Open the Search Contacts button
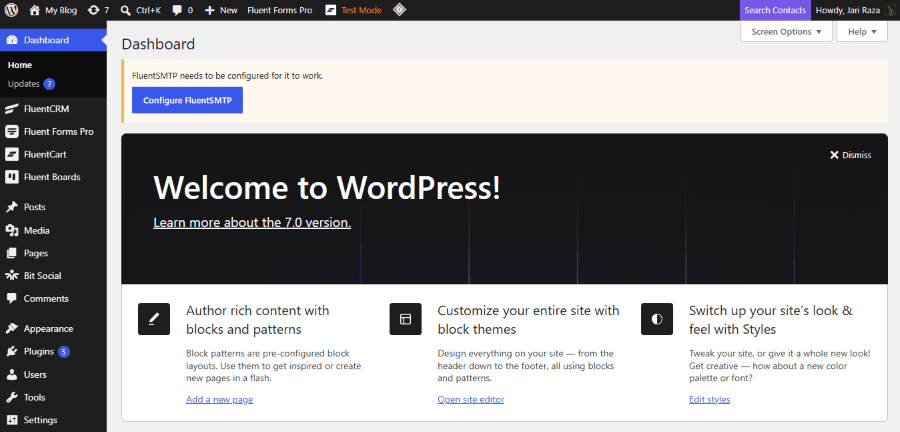 [775, 10]
